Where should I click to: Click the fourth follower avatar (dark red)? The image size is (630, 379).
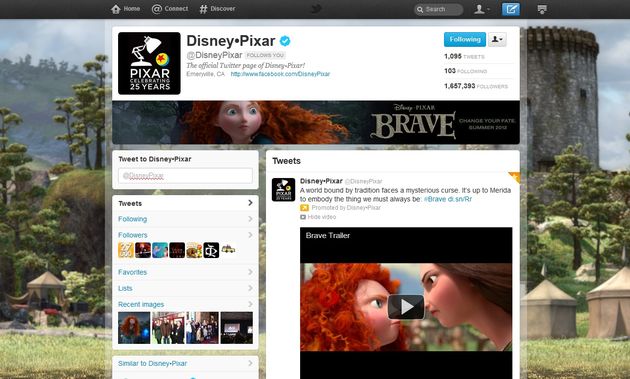[x=177, y=250]
